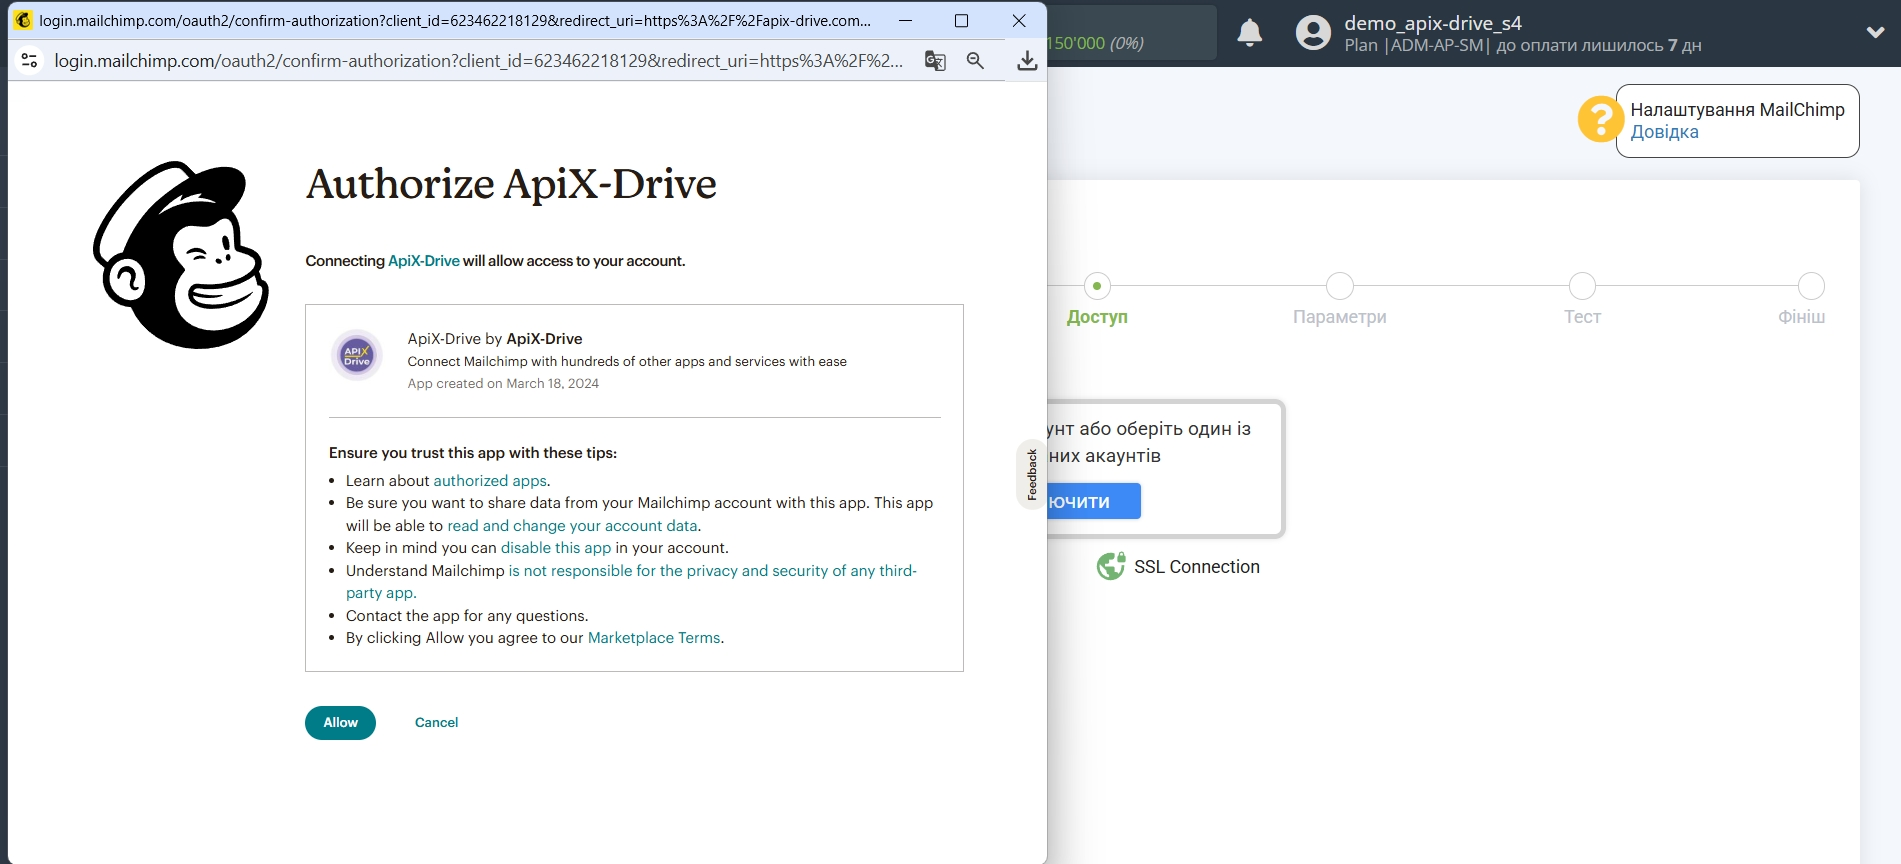1901x864 pixels.
Task: Click the Фініш step circle marker
Action: [1811, 286]
